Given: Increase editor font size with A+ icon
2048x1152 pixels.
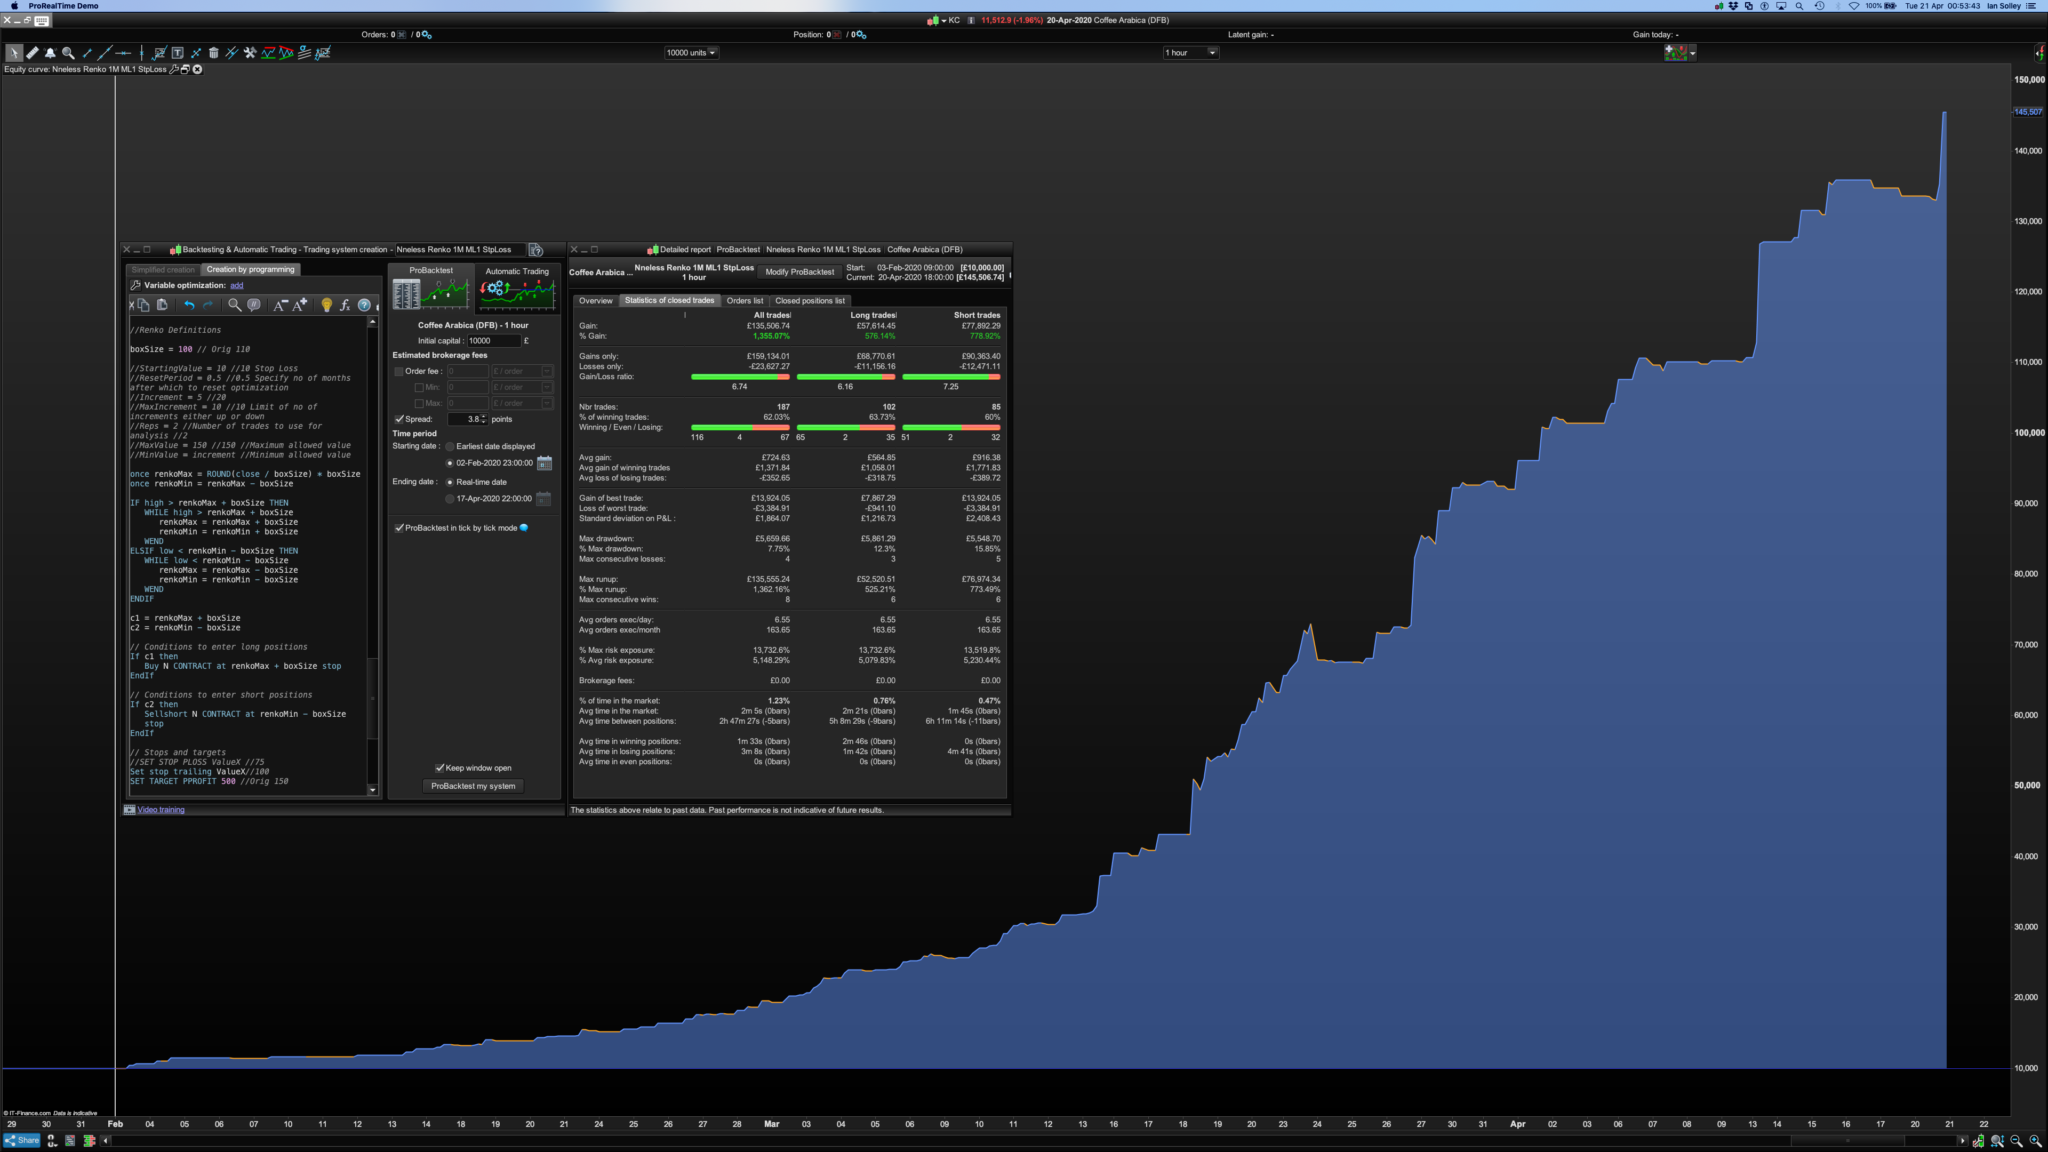Looking at the screenshot, I should [300, 305].
